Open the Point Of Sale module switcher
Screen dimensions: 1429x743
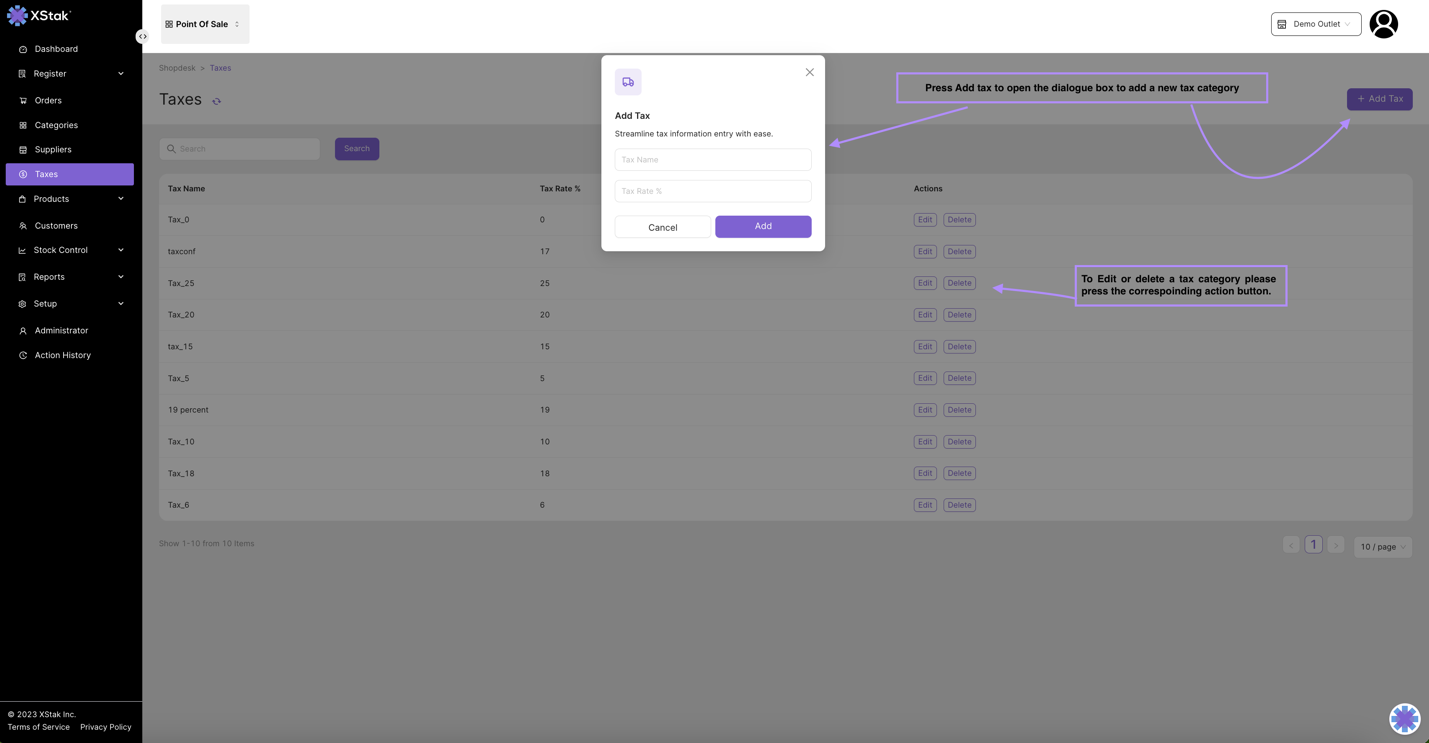[204, 24]
